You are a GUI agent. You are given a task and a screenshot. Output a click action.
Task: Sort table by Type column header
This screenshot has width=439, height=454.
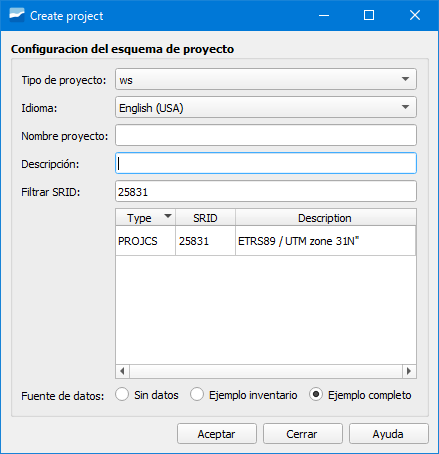(x=145, y=218)
